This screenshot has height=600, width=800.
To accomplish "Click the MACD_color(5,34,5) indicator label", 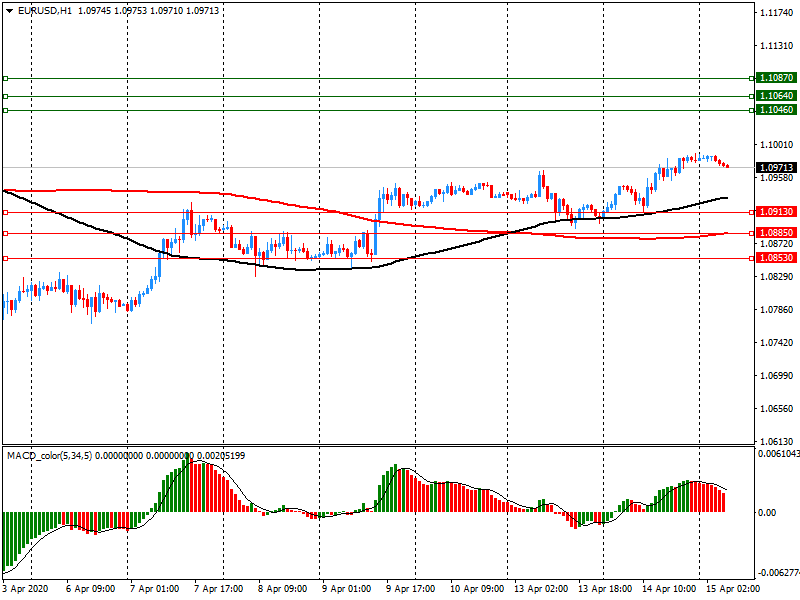I will point(55,456).
